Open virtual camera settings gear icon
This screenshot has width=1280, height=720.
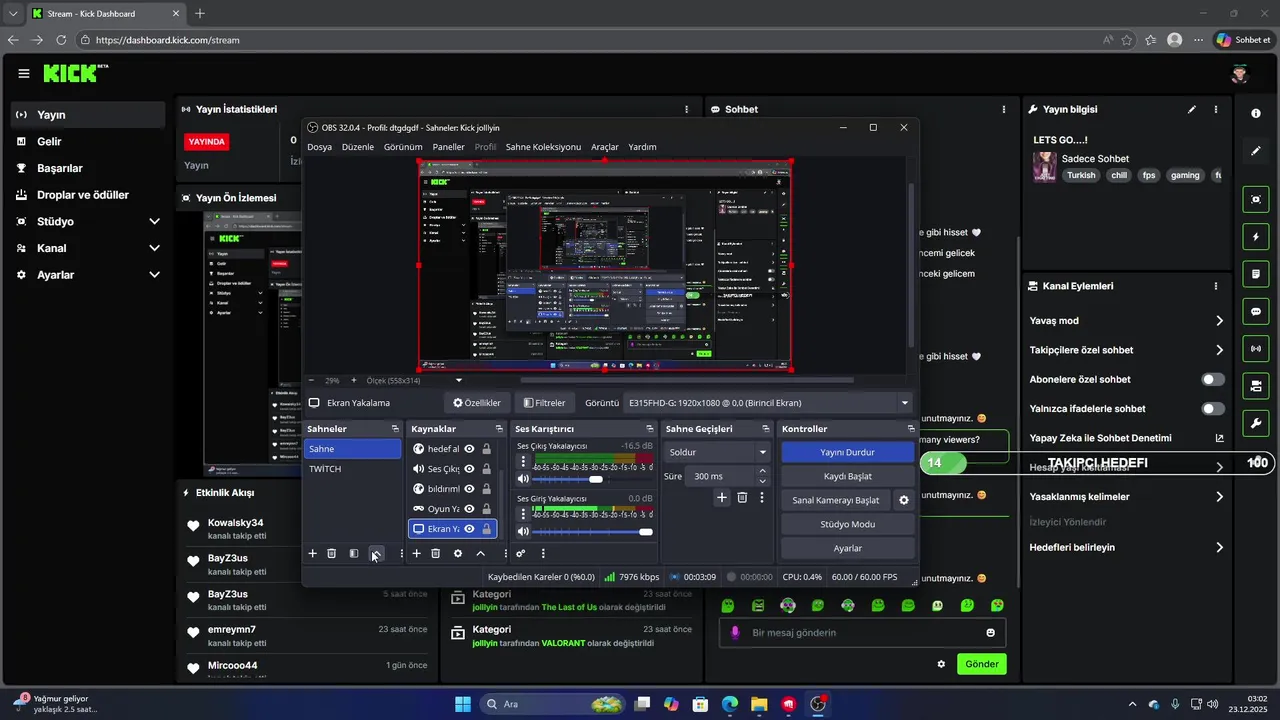tap(904, 500)
